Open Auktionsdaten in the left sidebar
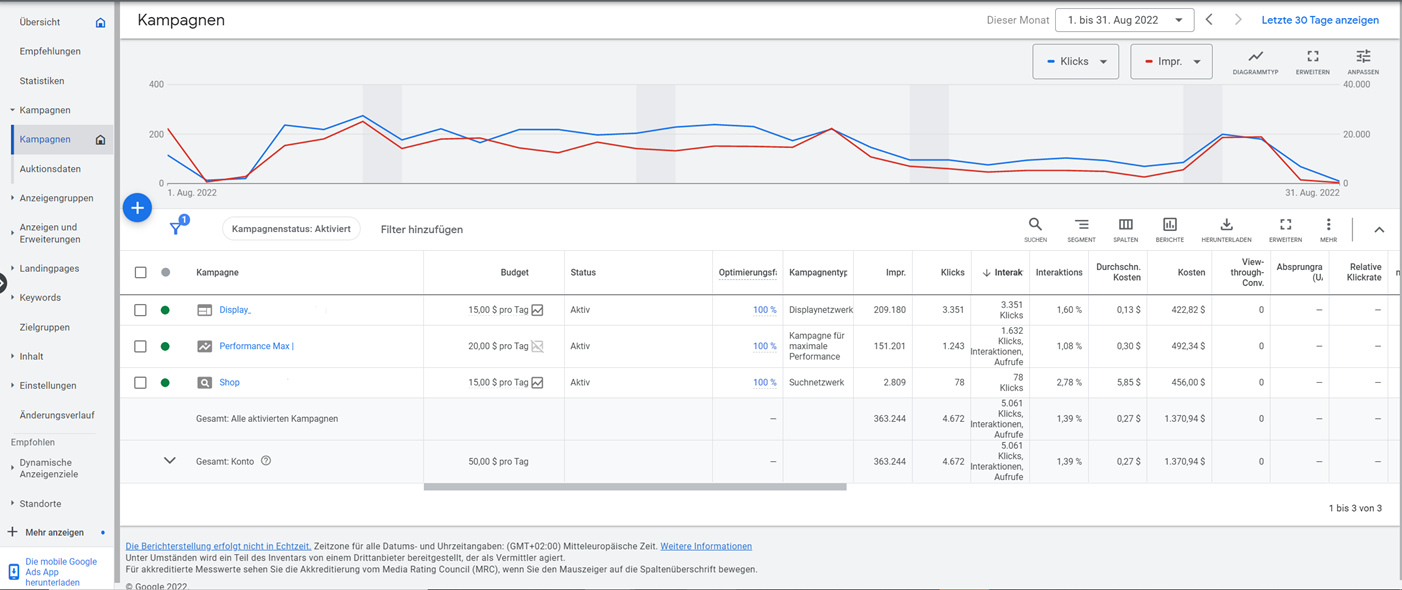Screen dimensions: 1402x590 coord(50,169)
